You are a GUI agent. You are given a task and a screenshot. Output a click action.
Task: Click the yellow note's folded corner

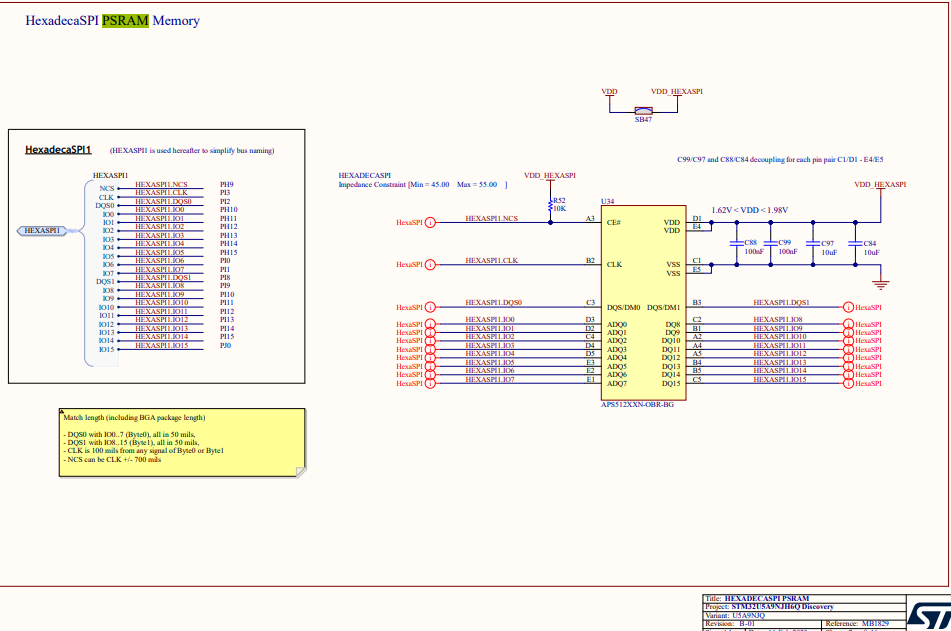tap(301, 472)
